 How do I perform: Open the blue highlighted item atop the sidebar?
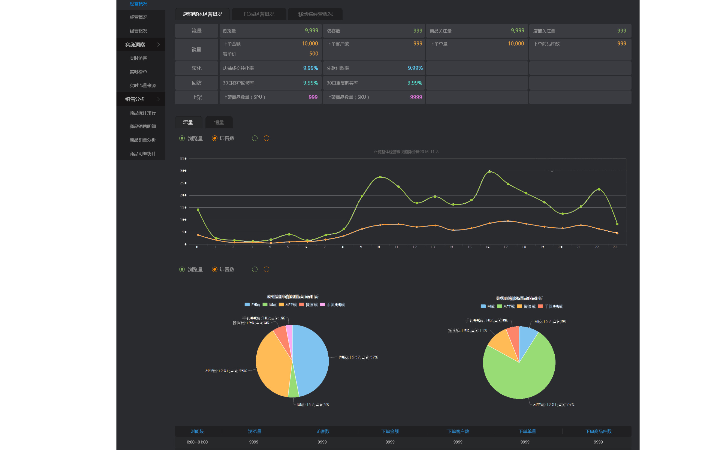(138, 4)
